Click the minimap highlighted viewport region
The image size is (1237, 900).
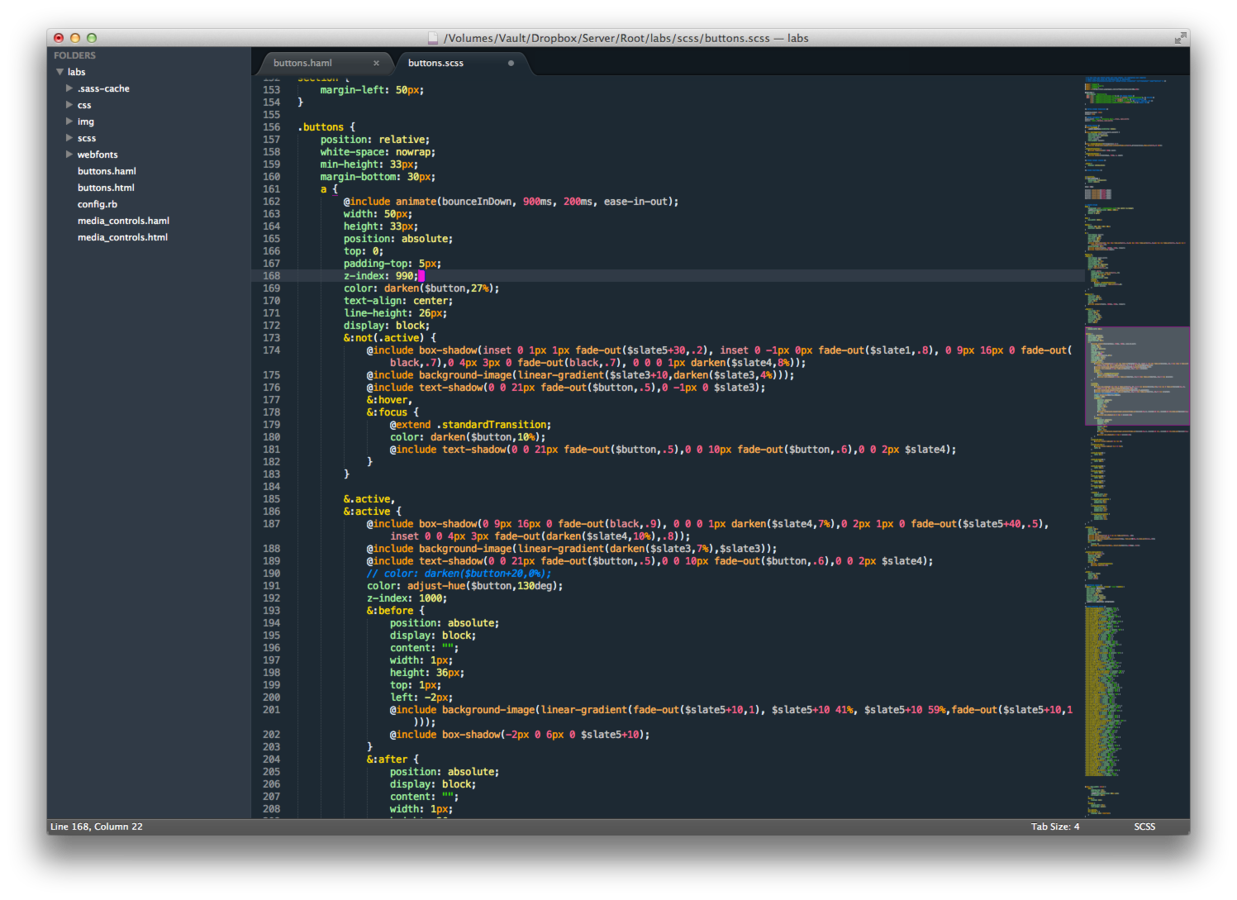[1137, 376]
